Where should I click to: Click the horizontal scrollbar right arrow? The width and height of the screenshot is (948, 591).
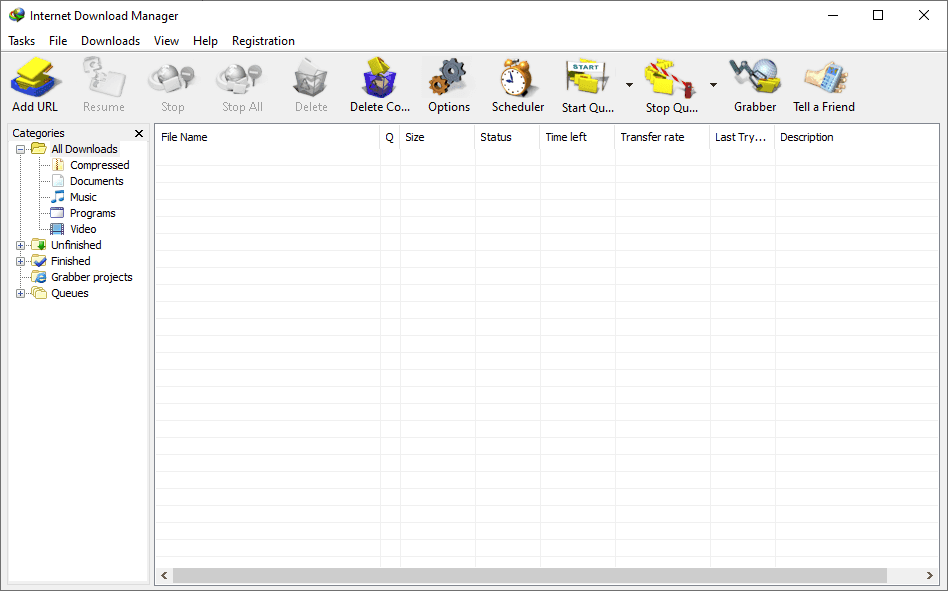[x=930, y=575]
